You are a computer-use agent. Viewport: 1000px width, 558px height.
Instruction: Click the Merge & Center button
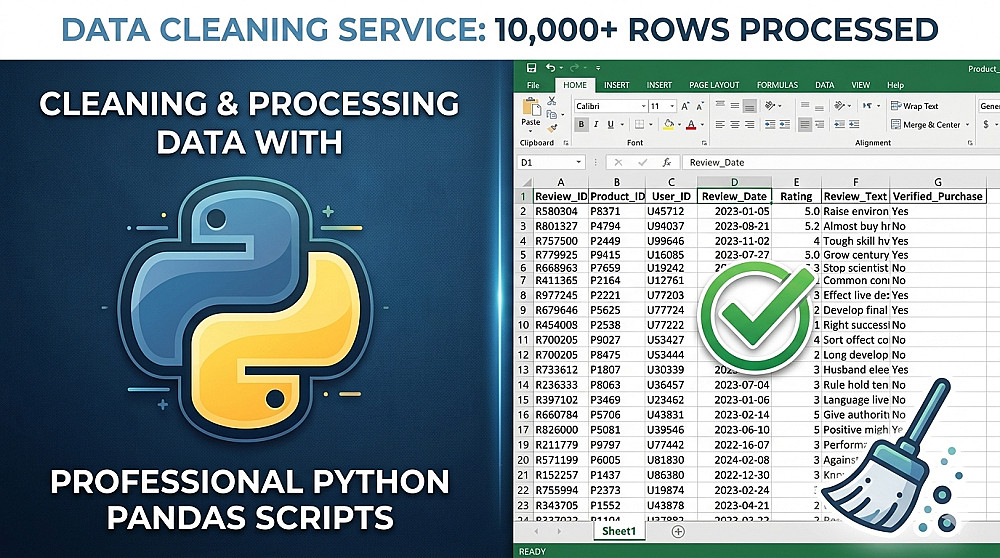(x=925, y=124)
